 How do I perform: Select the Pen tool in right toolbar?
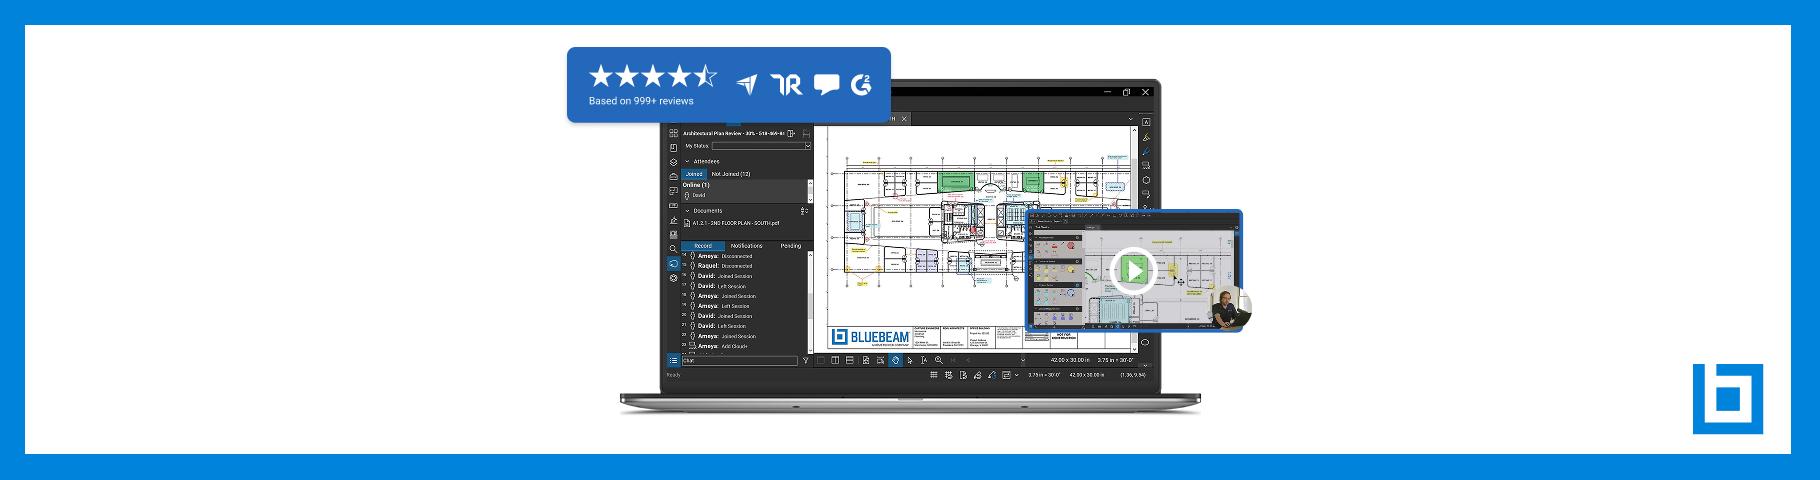[x=1146, y=151]
